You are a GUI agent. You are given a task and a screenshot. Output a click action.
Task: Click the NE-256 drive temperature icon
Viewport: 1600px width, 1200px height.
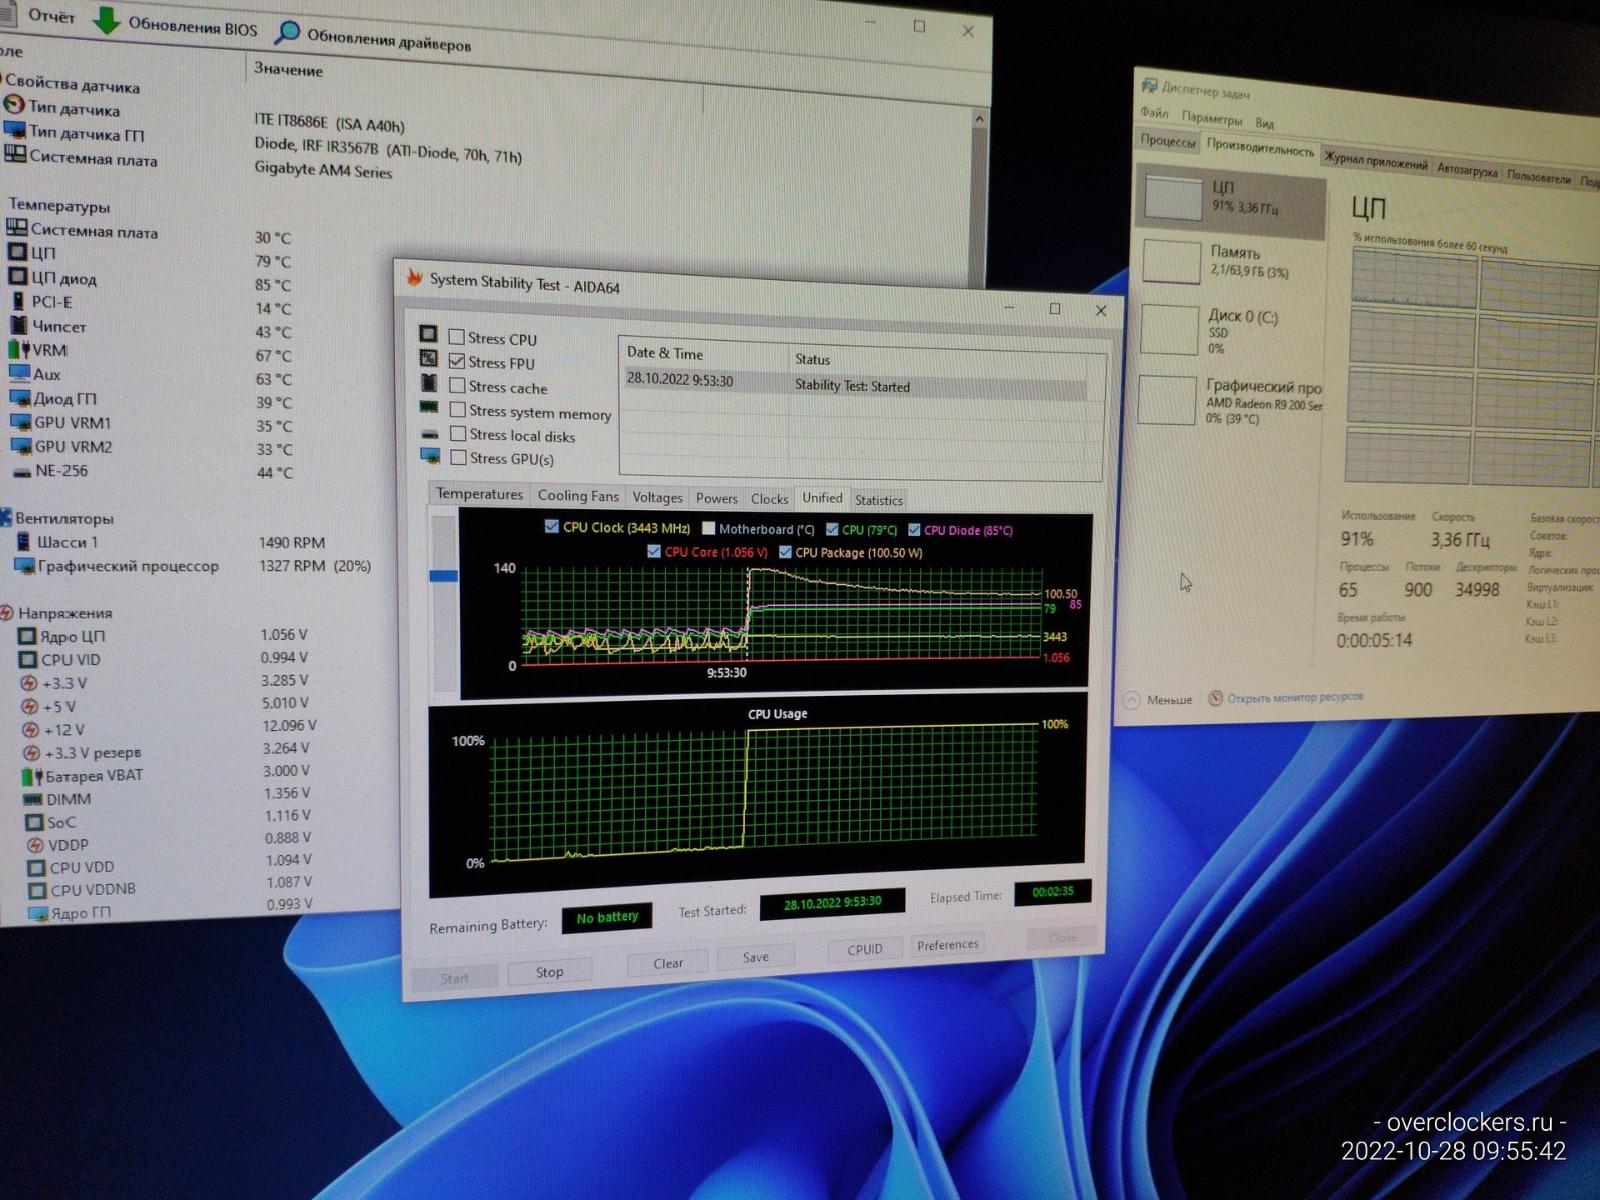pyautogui.click(x=22, y=471)
